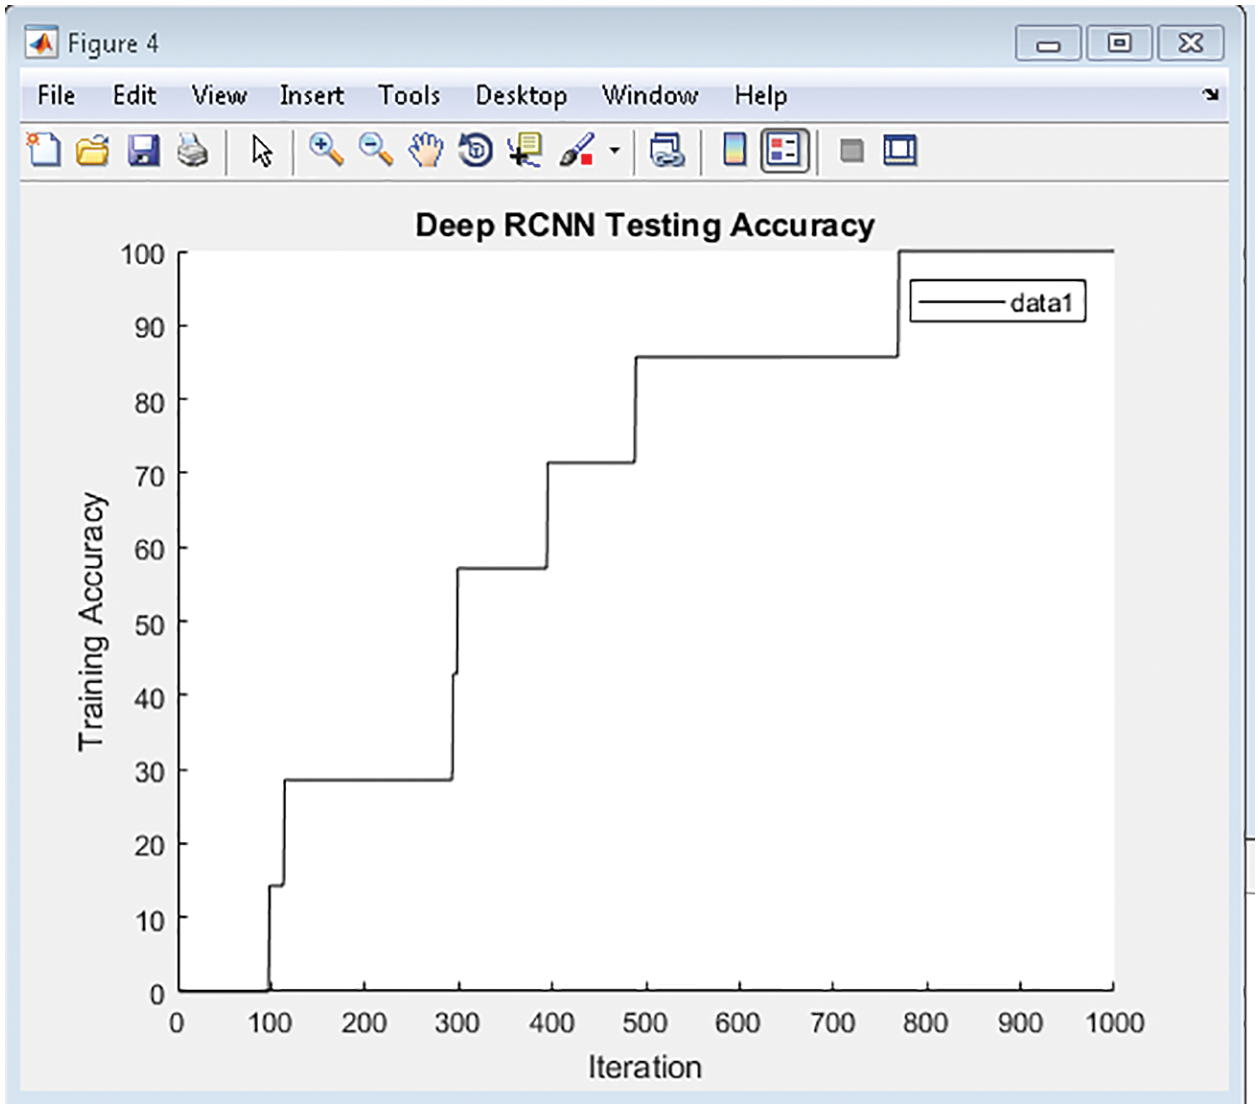Image resolution: width=1260 pixels, height=1109 pixels.
Task: Select the Zoom In magnifier tool
Action: 326,151
